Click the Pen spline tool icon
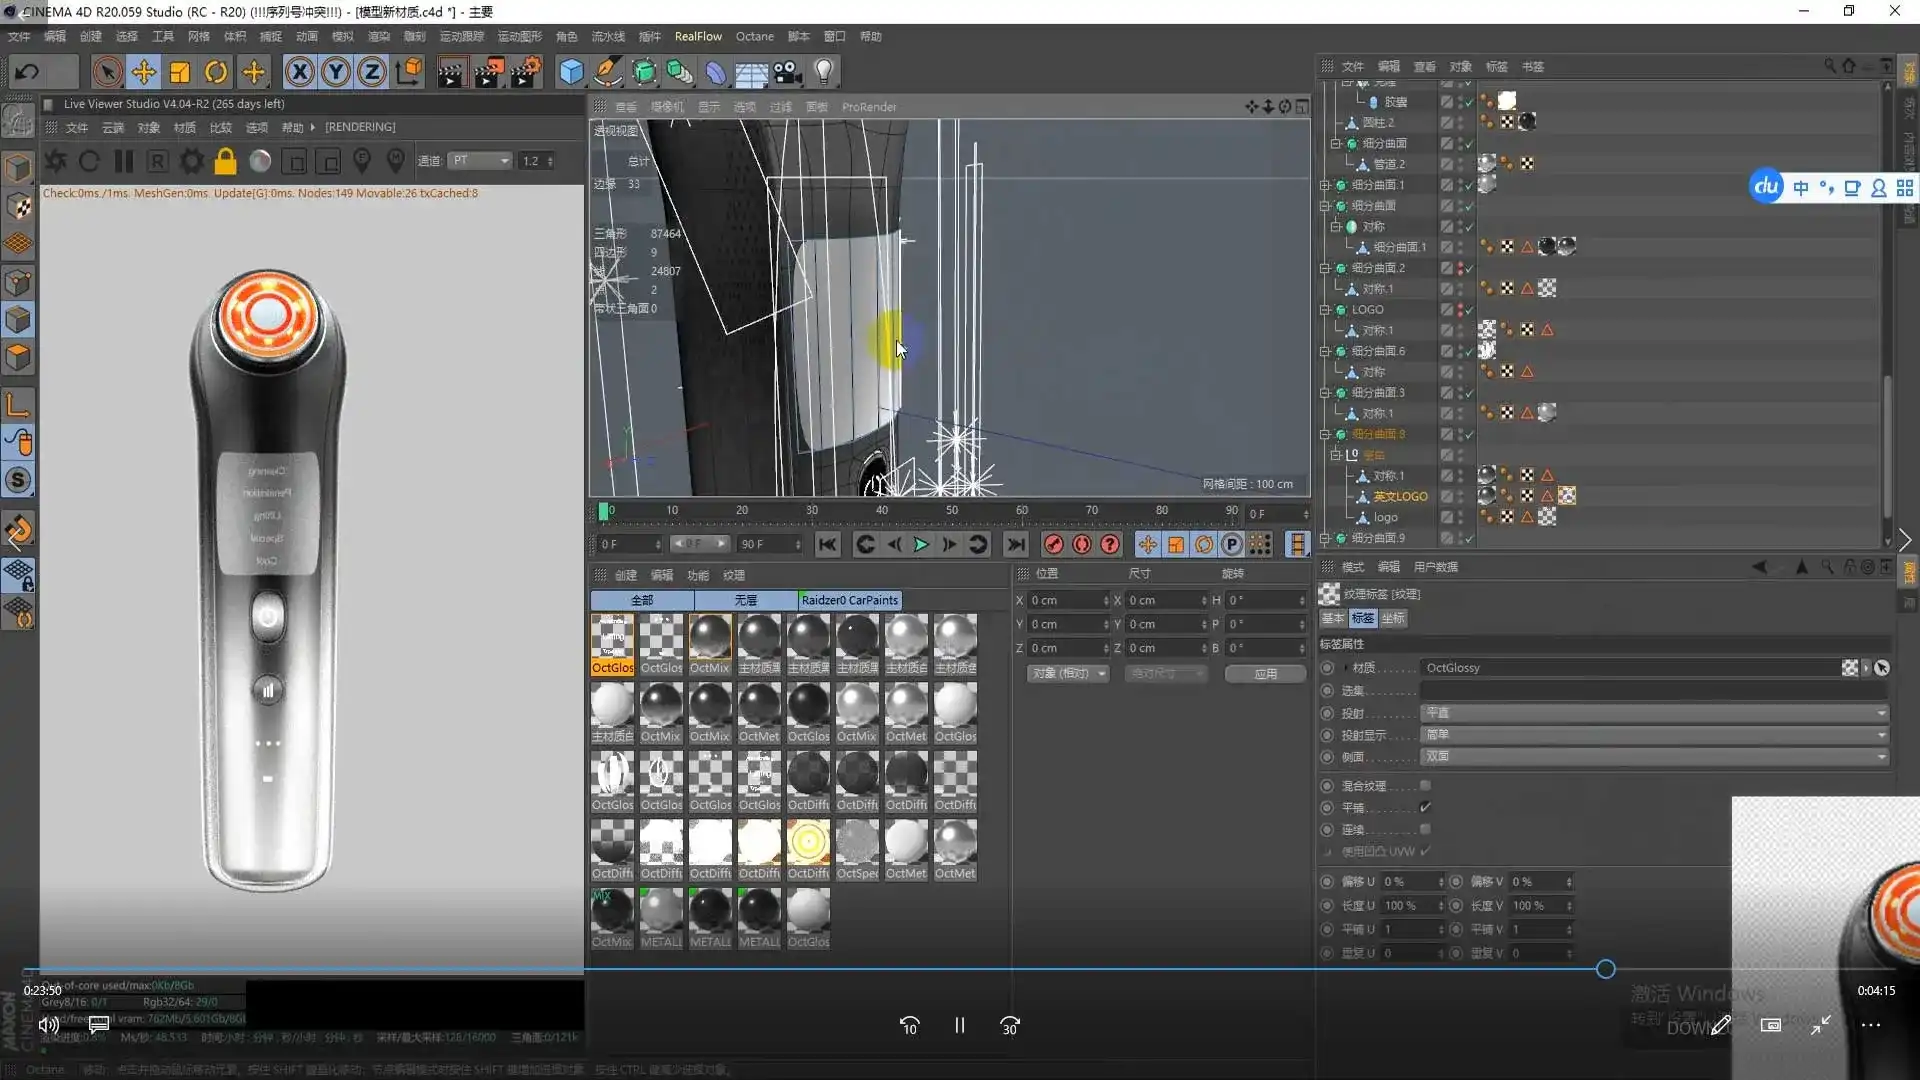 coord(608,72)
